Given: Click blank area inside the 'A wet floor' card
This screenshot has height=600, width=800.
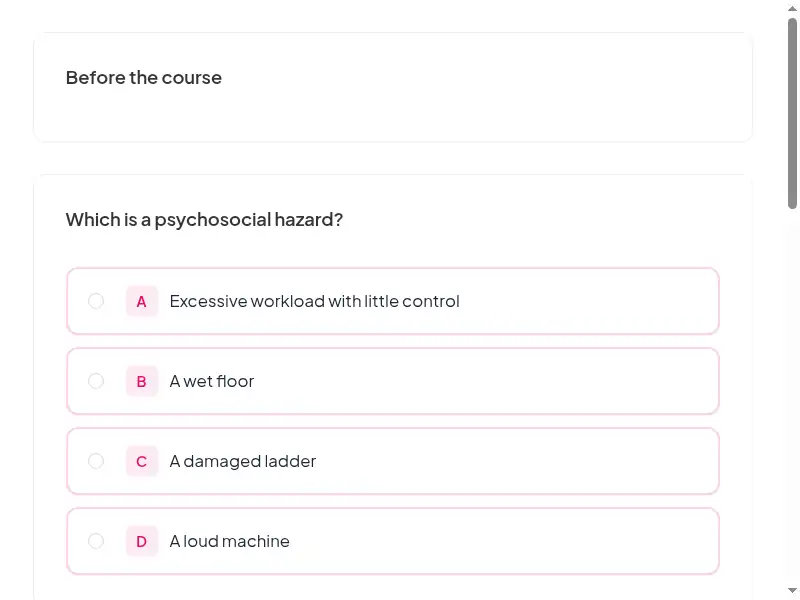Looking at the screenshot, I should (x=485, y=381).
